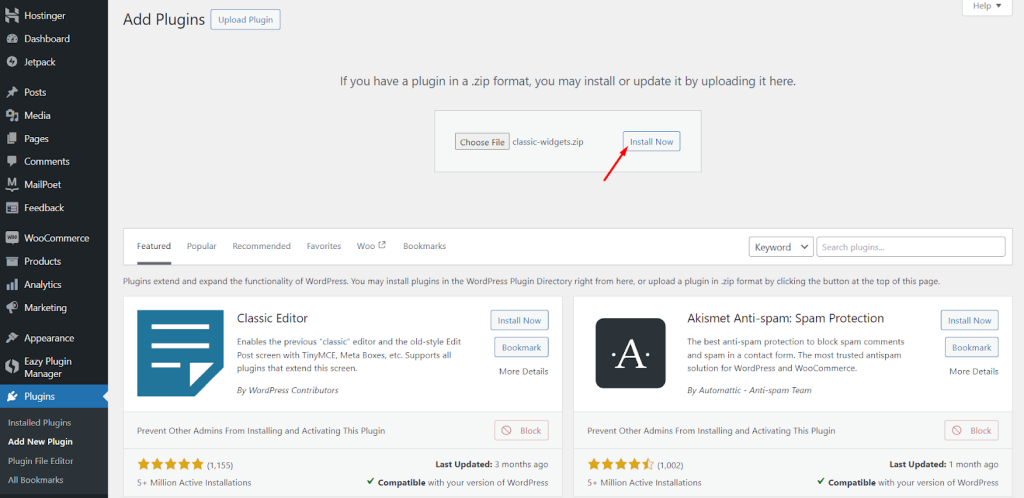Open More Details for Classic Editor

[x=524, y=371]
